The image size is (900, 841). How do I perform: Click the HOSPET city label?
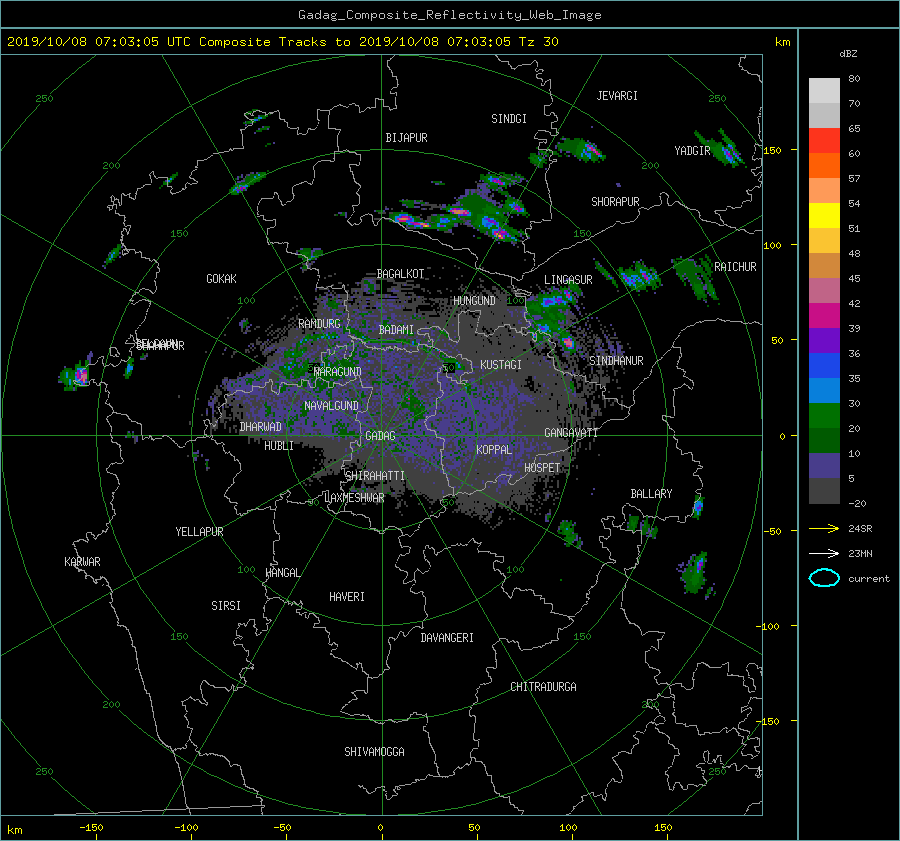point(542,468)
